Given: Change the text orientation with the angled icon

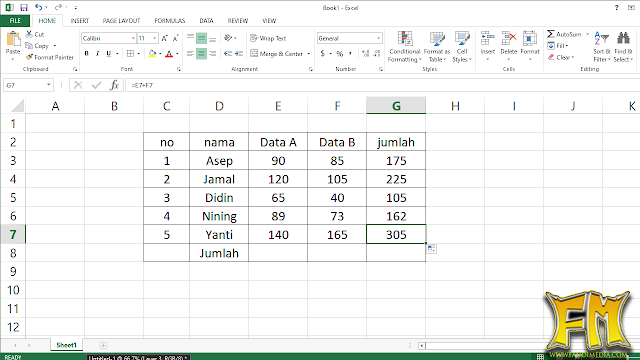Looking at the screenshot, I should 228,38.
